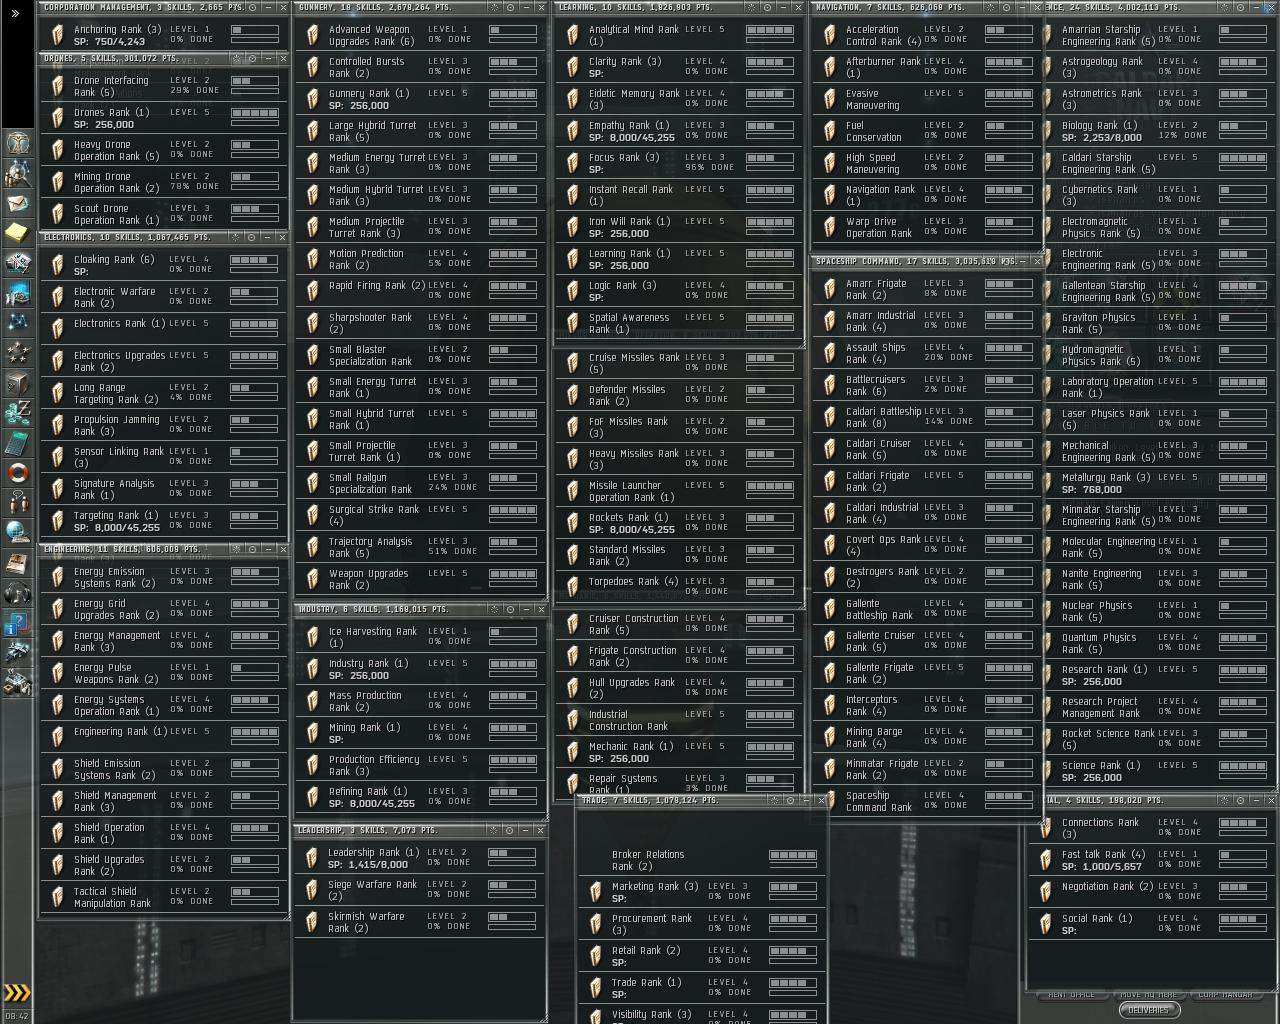Select the Electronics Upgrades skill
The image size is (1280, 1024).
165,361
